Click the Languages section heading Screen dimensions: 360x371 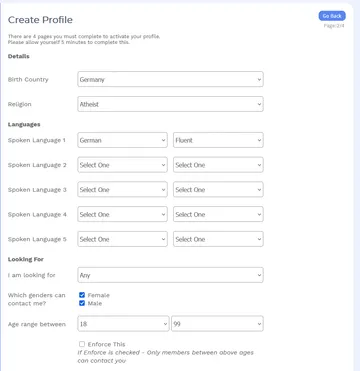pyautogui.click(x=24, y=124)
